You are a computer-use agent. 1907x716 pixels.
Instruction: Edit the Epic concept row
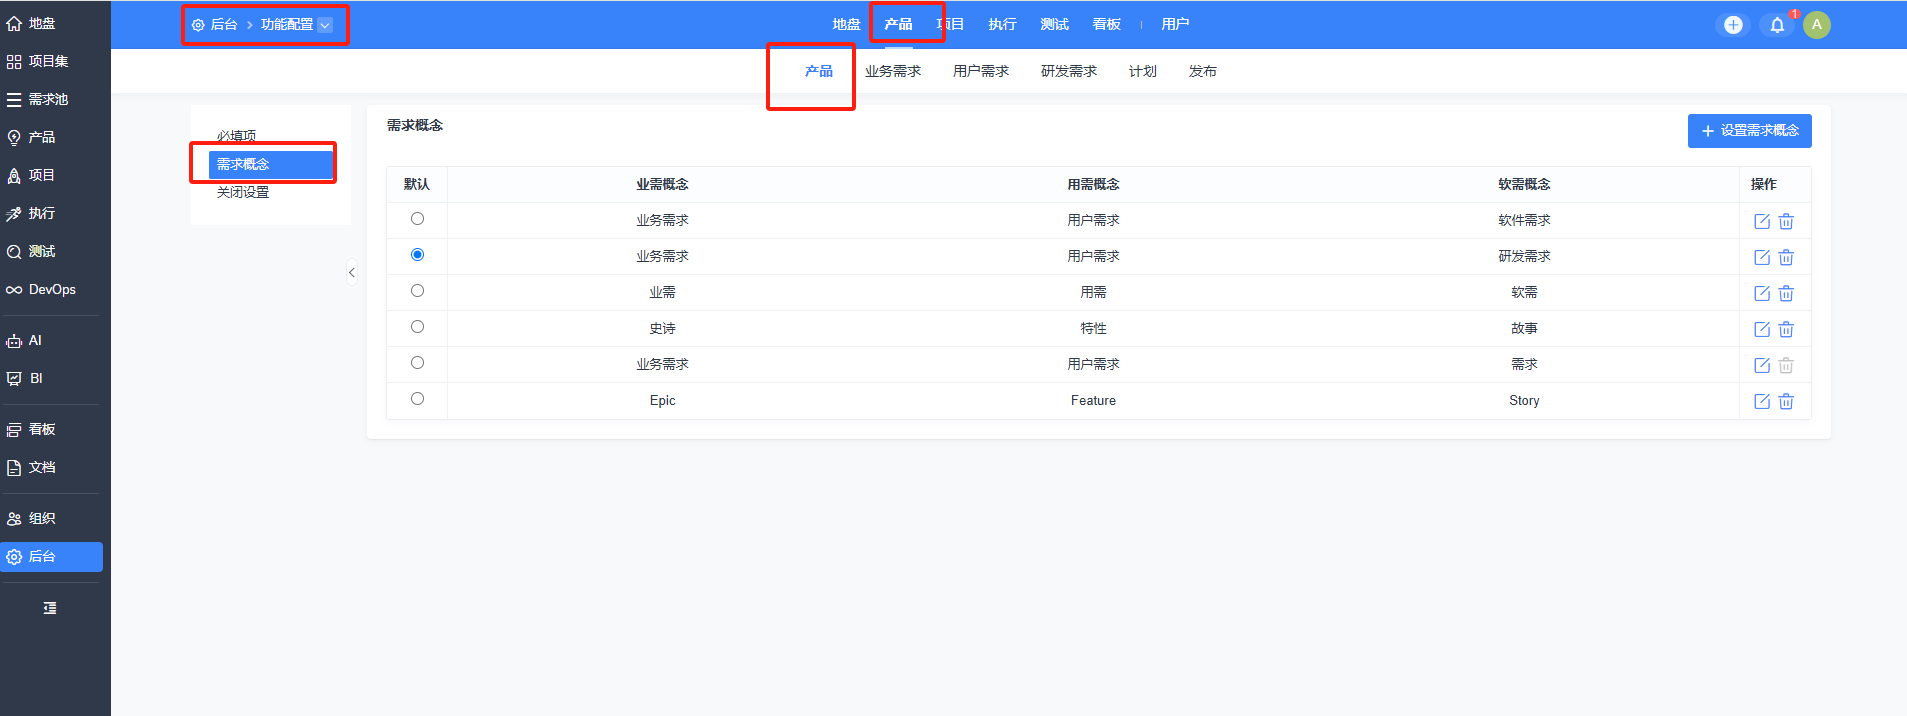pyautogui.click(x=1762, y=401)
